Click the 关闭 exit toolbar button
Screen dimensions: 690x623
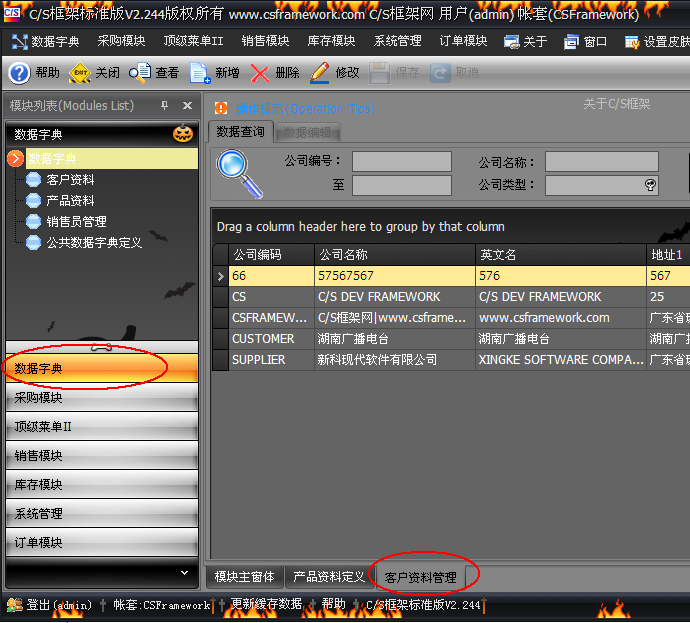pos(94,73)
